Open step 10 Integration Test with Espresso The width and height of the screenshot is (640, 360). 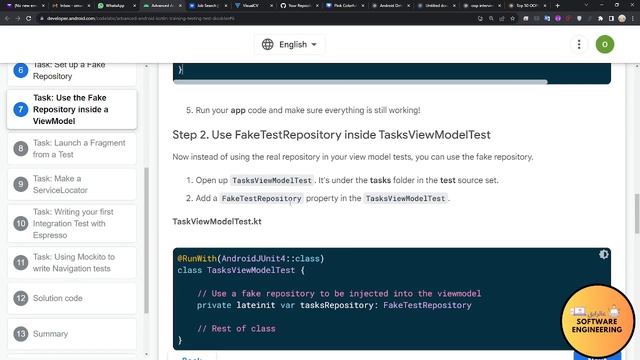[72, 223]
